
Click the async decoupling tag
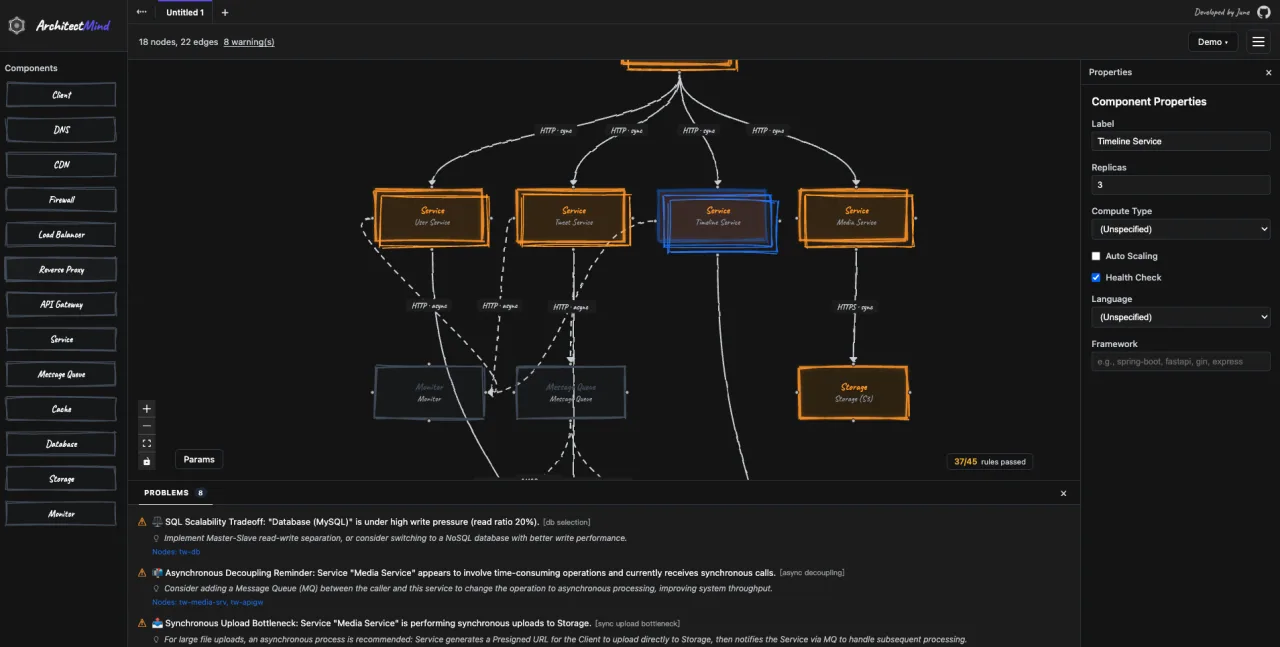(x=812, y=573)
